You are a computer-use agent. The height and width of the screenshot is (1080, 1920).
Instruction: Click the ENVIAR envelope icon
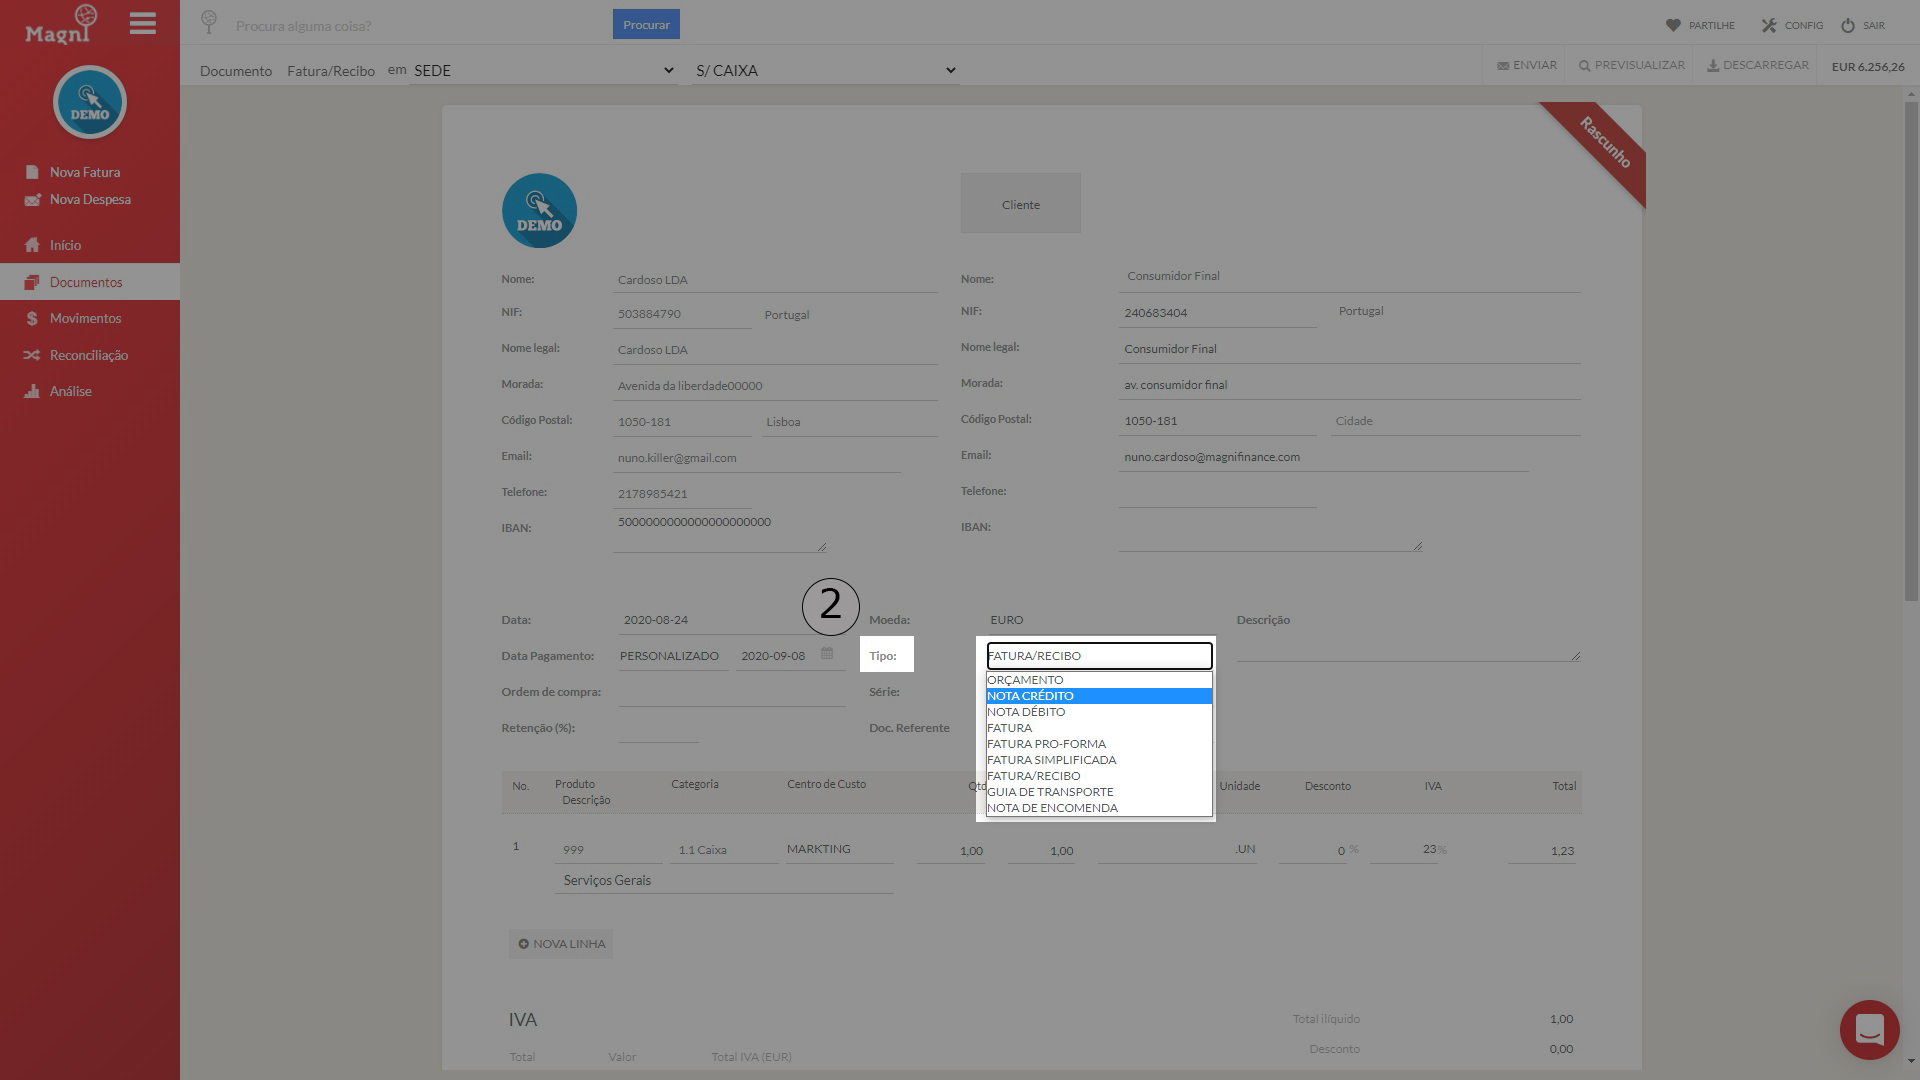tap(1503, 65)
